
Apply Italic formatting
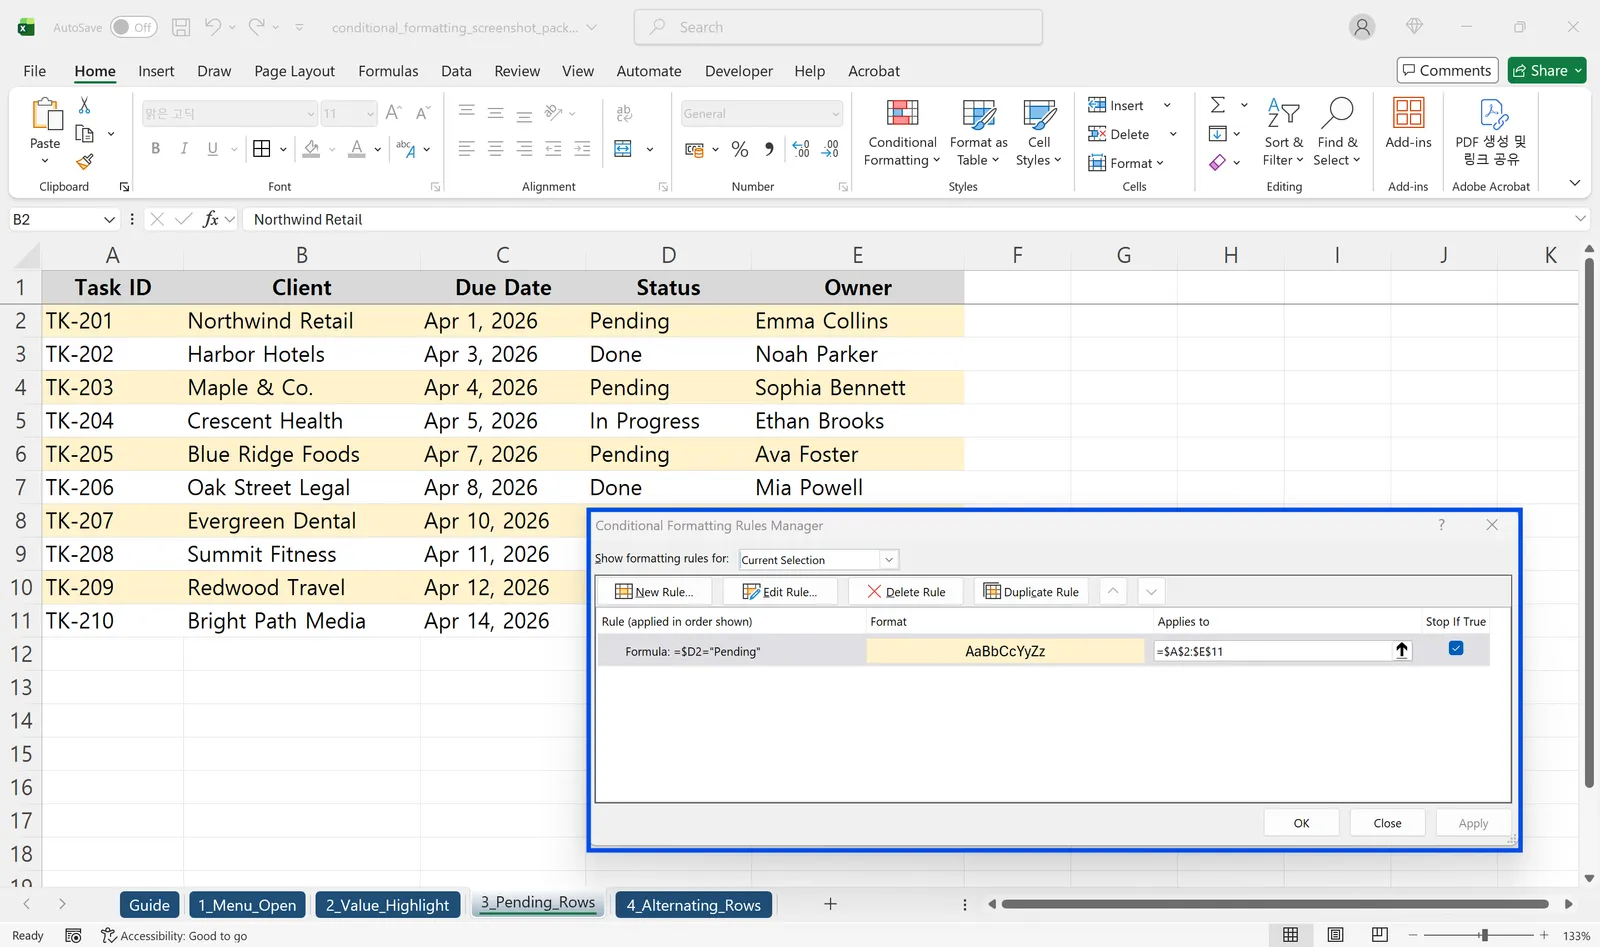184,149
